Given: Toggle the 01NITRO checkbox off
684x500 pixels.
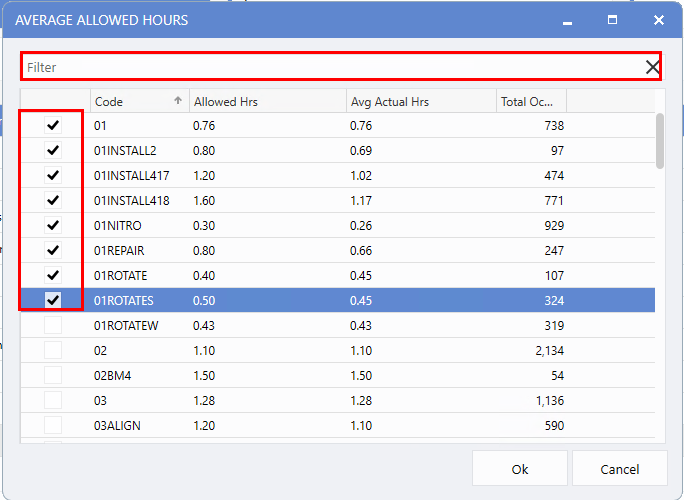Looking at the screenshot, I should click(x=53, y=226).
